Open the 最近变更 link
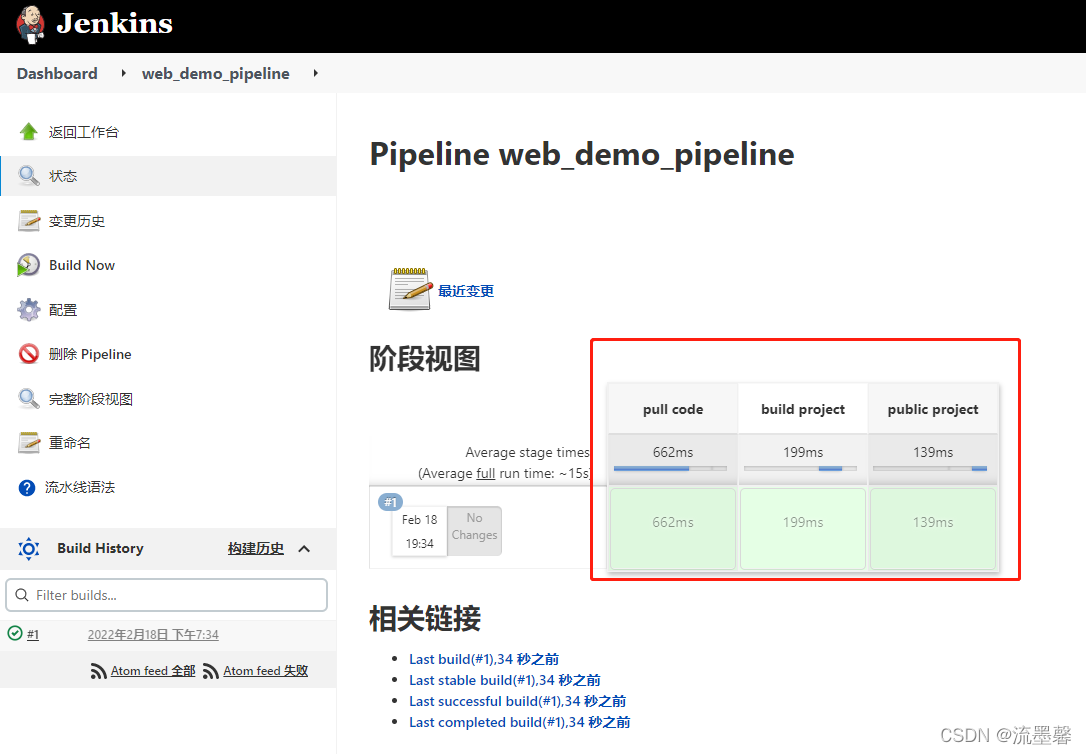The image size is (1086, 754). coord(465,291)
